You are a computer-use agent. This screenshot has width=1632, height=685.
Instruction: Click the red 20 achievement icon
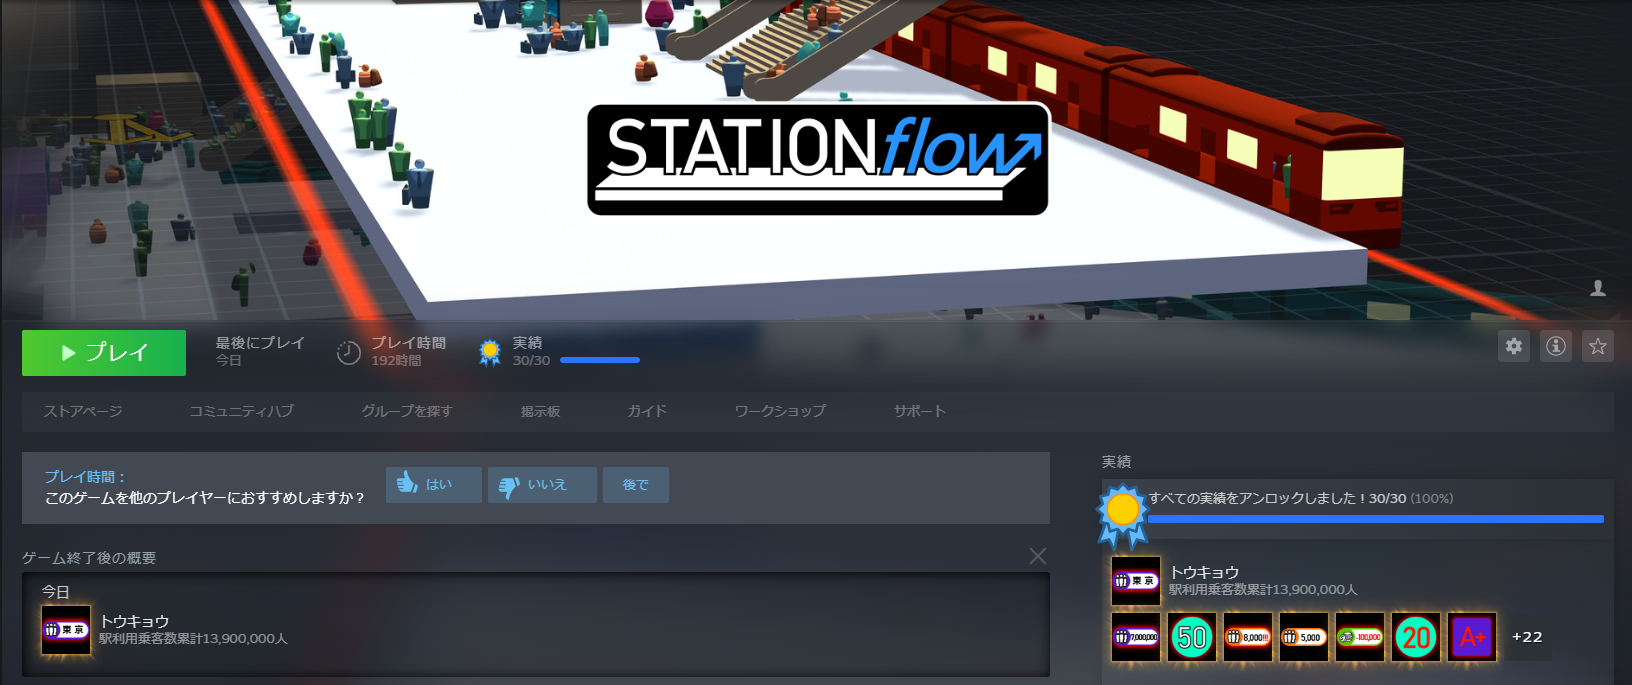(1416, 637)
